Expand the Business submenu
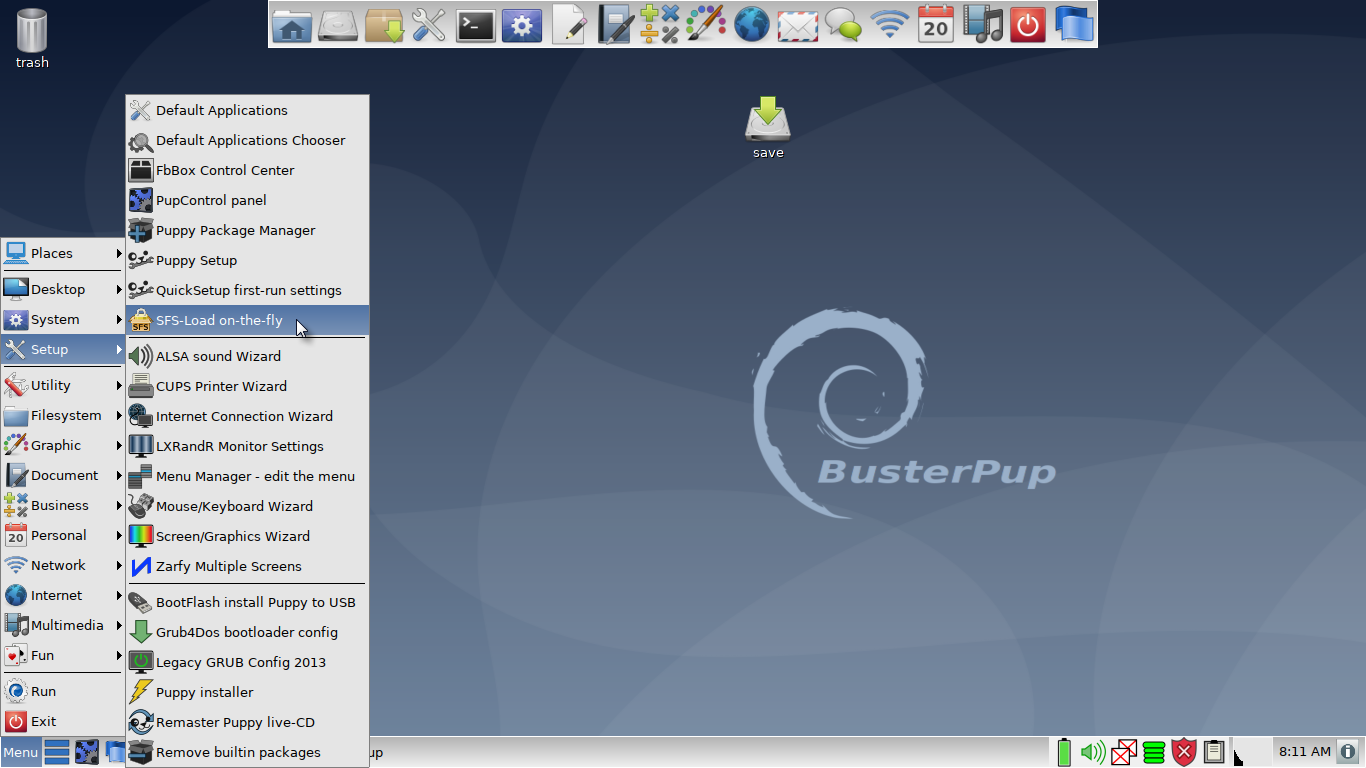 tap(62, 505)
